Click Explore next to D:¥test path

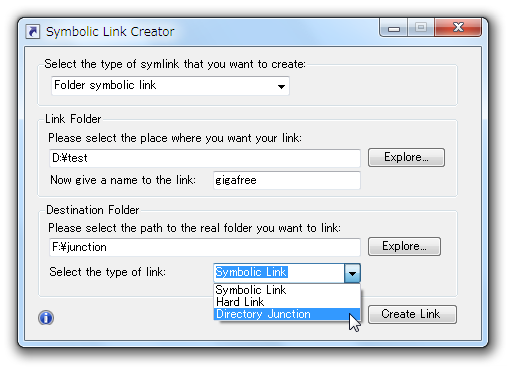[x=406, y=157]
